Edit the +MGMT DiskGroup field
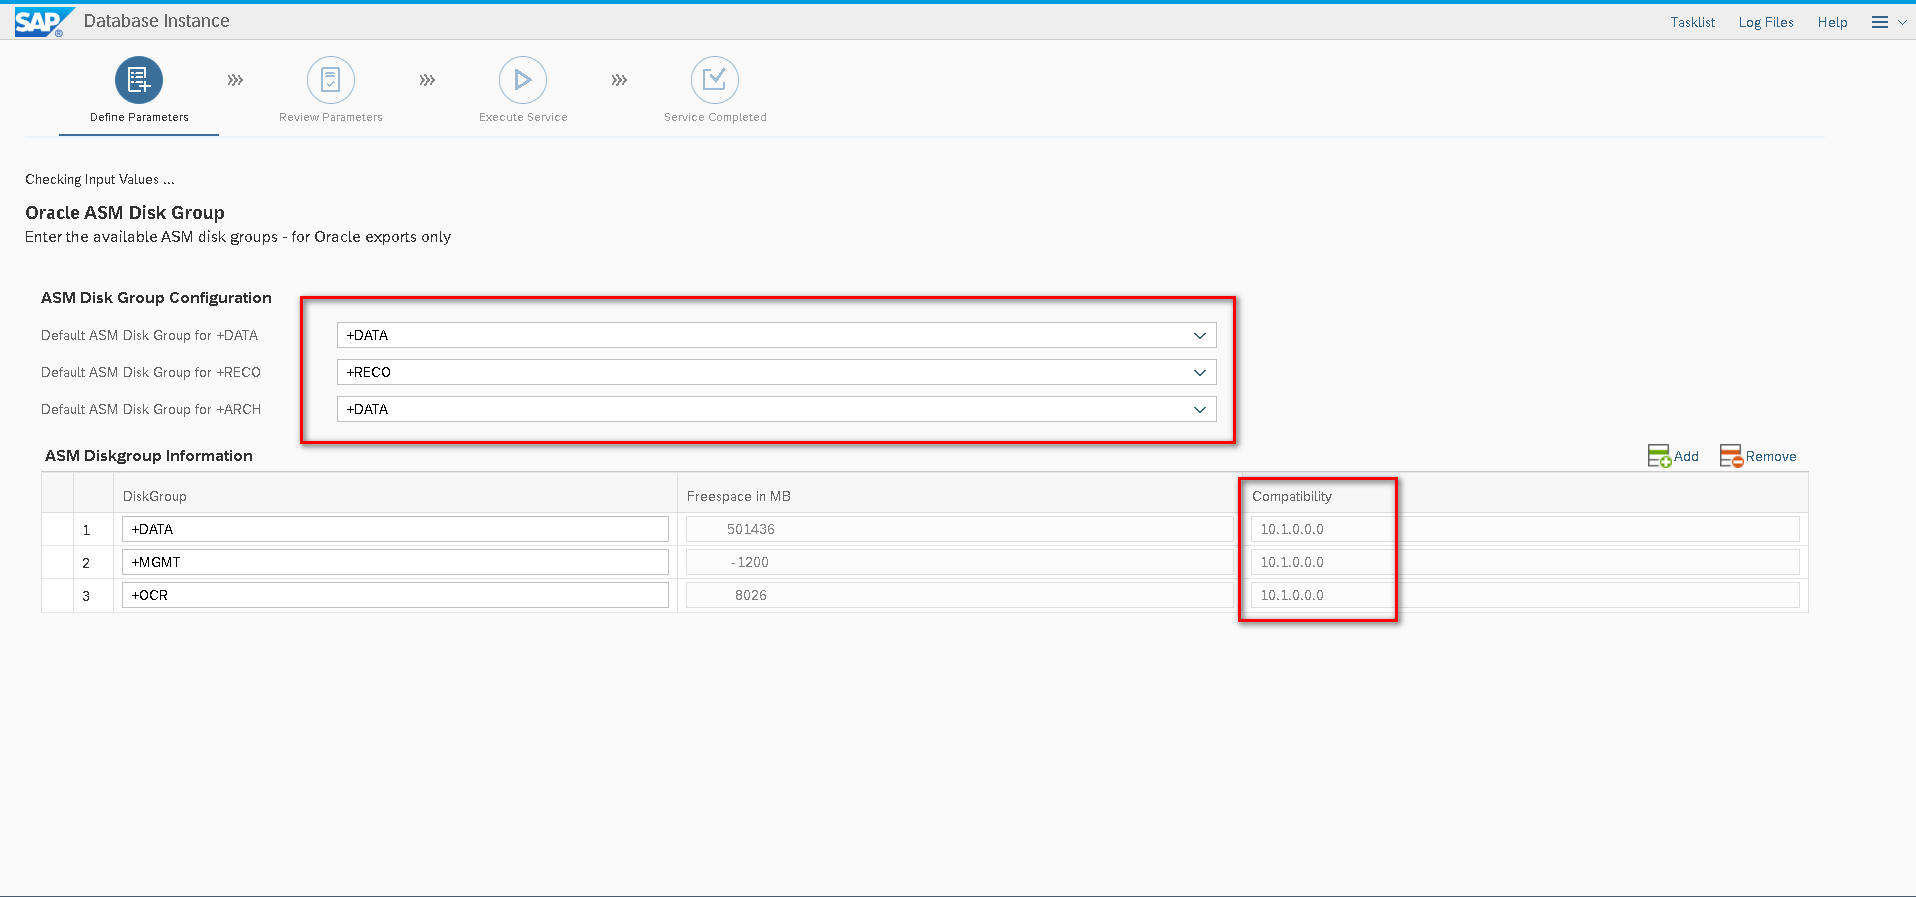 pos(395,562)
